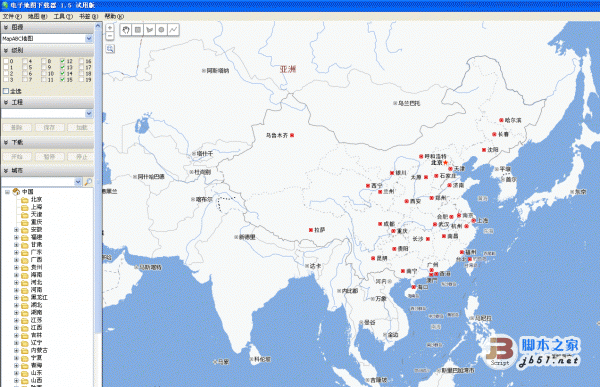
Task: Click the 北京 folder icon
Action: [25, 199]
